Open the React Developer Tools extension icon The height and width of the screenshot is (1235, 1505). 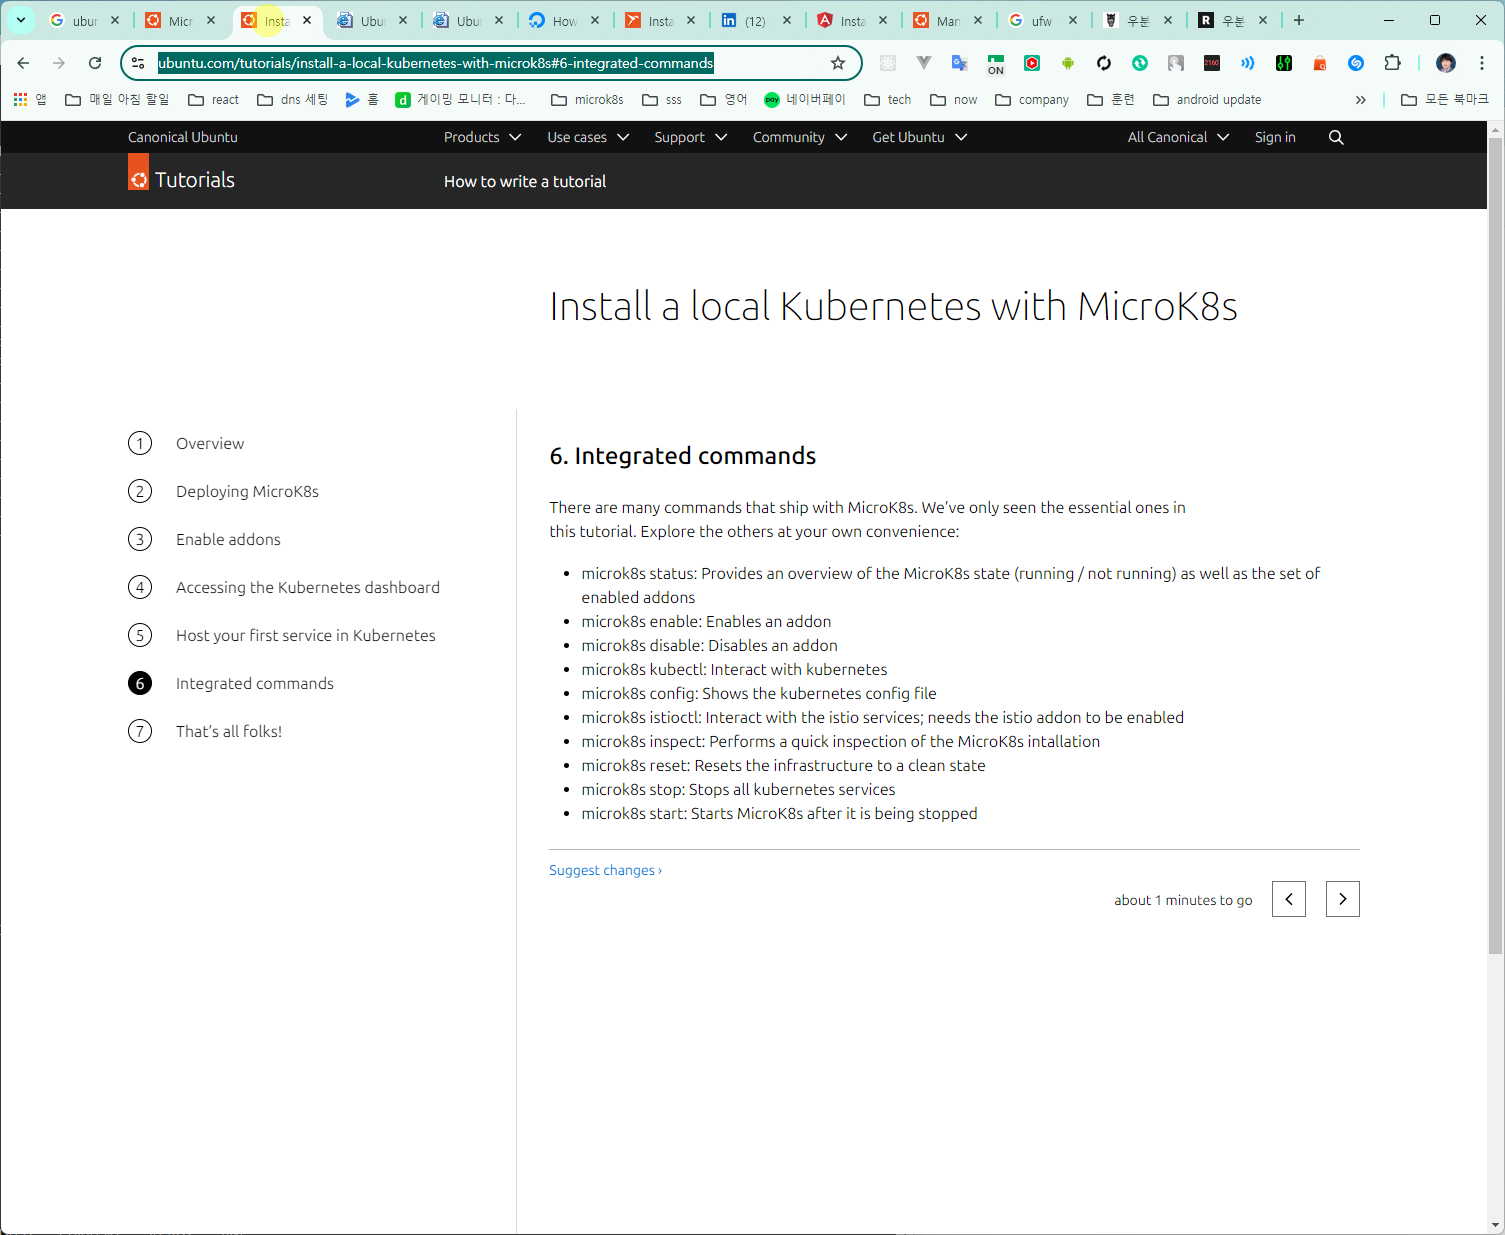pyautogui.click(x=888, y=63)
